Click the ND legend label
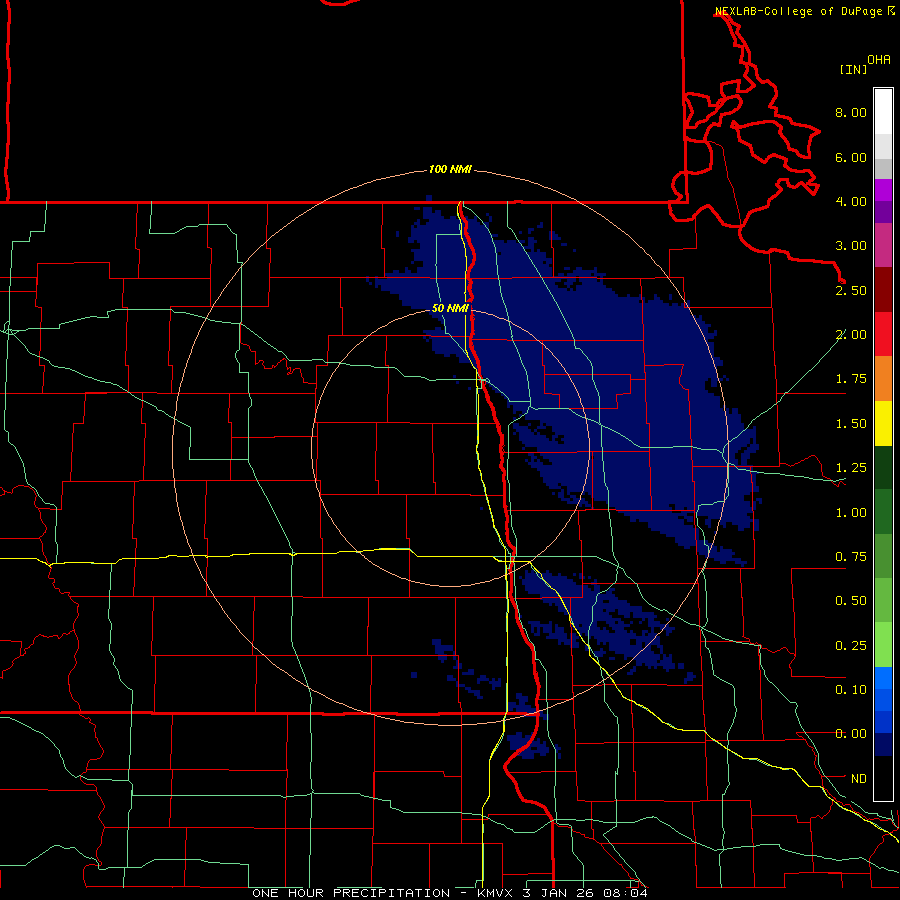This screenshot has width=900, height=900. tap(859, 779)
